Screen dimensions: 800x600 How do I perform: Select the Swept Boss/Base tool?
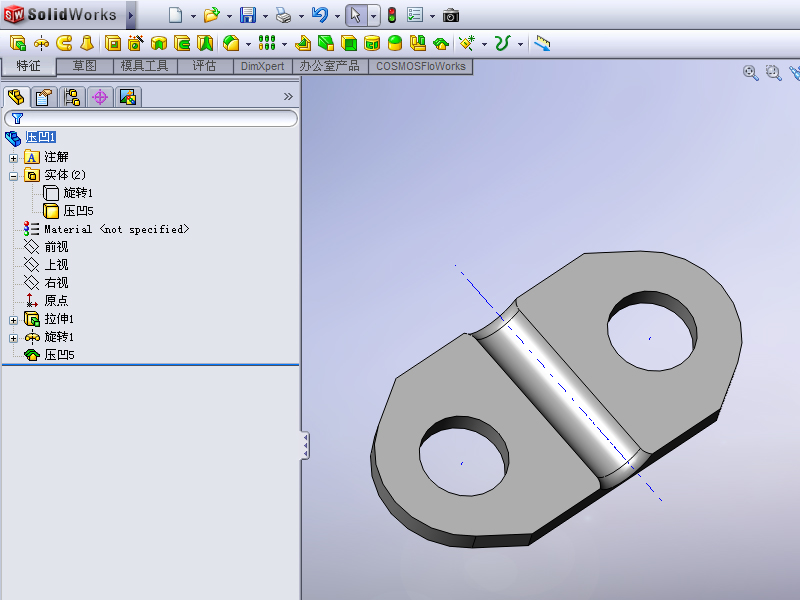point(64,43)
